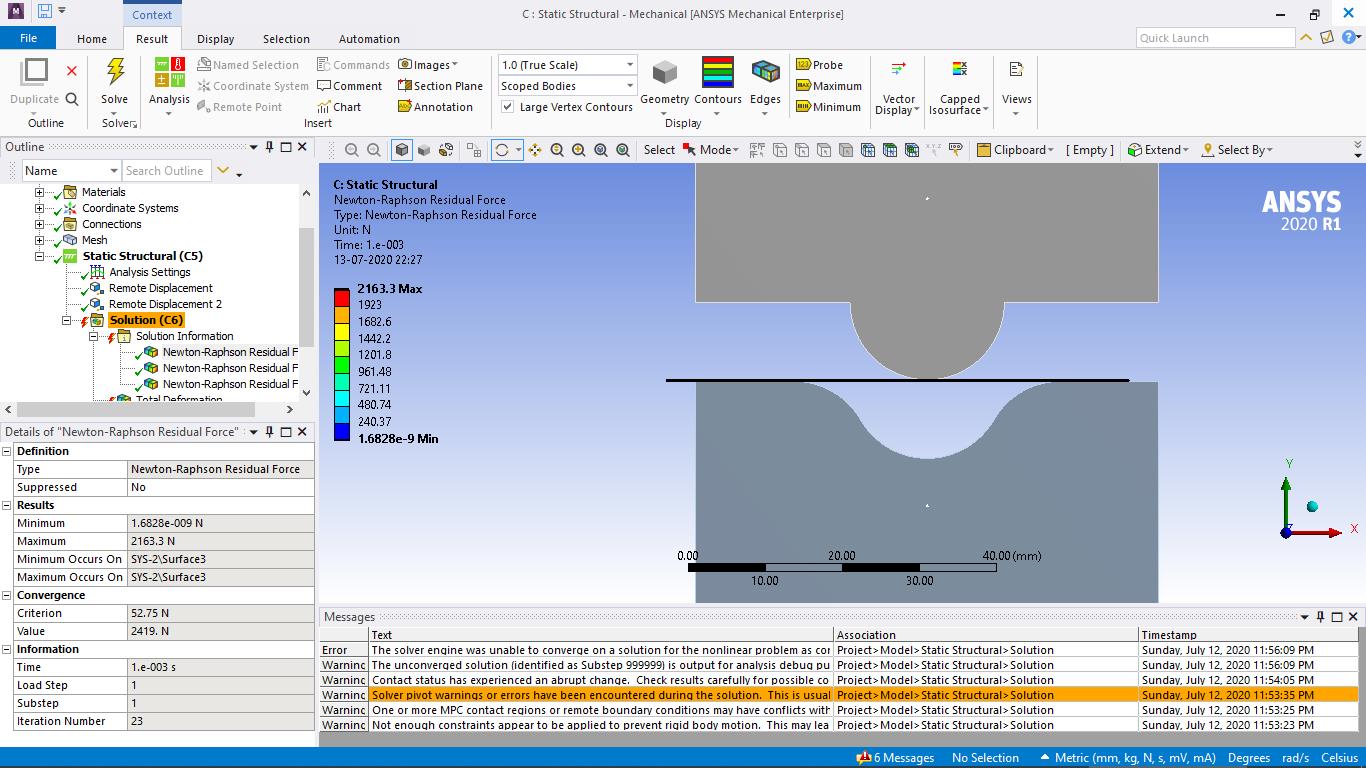1366x768 pixels.
Task: Open the Select By dropdown
Action: 1237,150
